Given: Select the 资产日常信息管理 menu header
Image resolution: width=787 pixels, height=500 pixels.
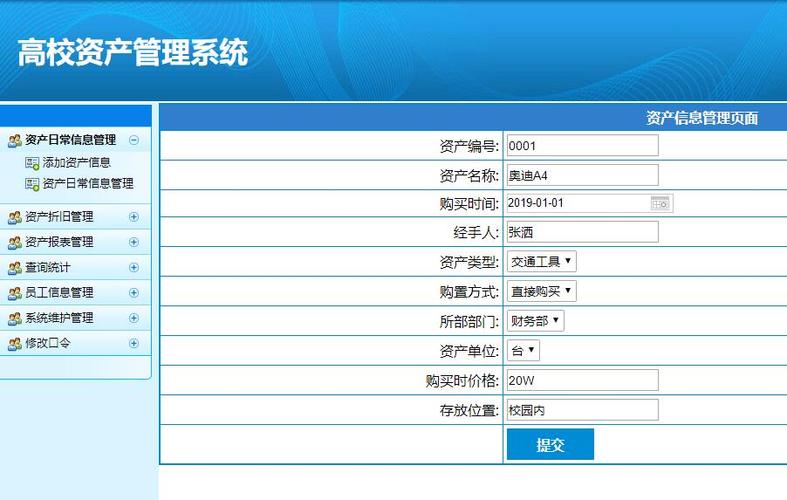Looking at the screenshot, I should click(71, 140).
